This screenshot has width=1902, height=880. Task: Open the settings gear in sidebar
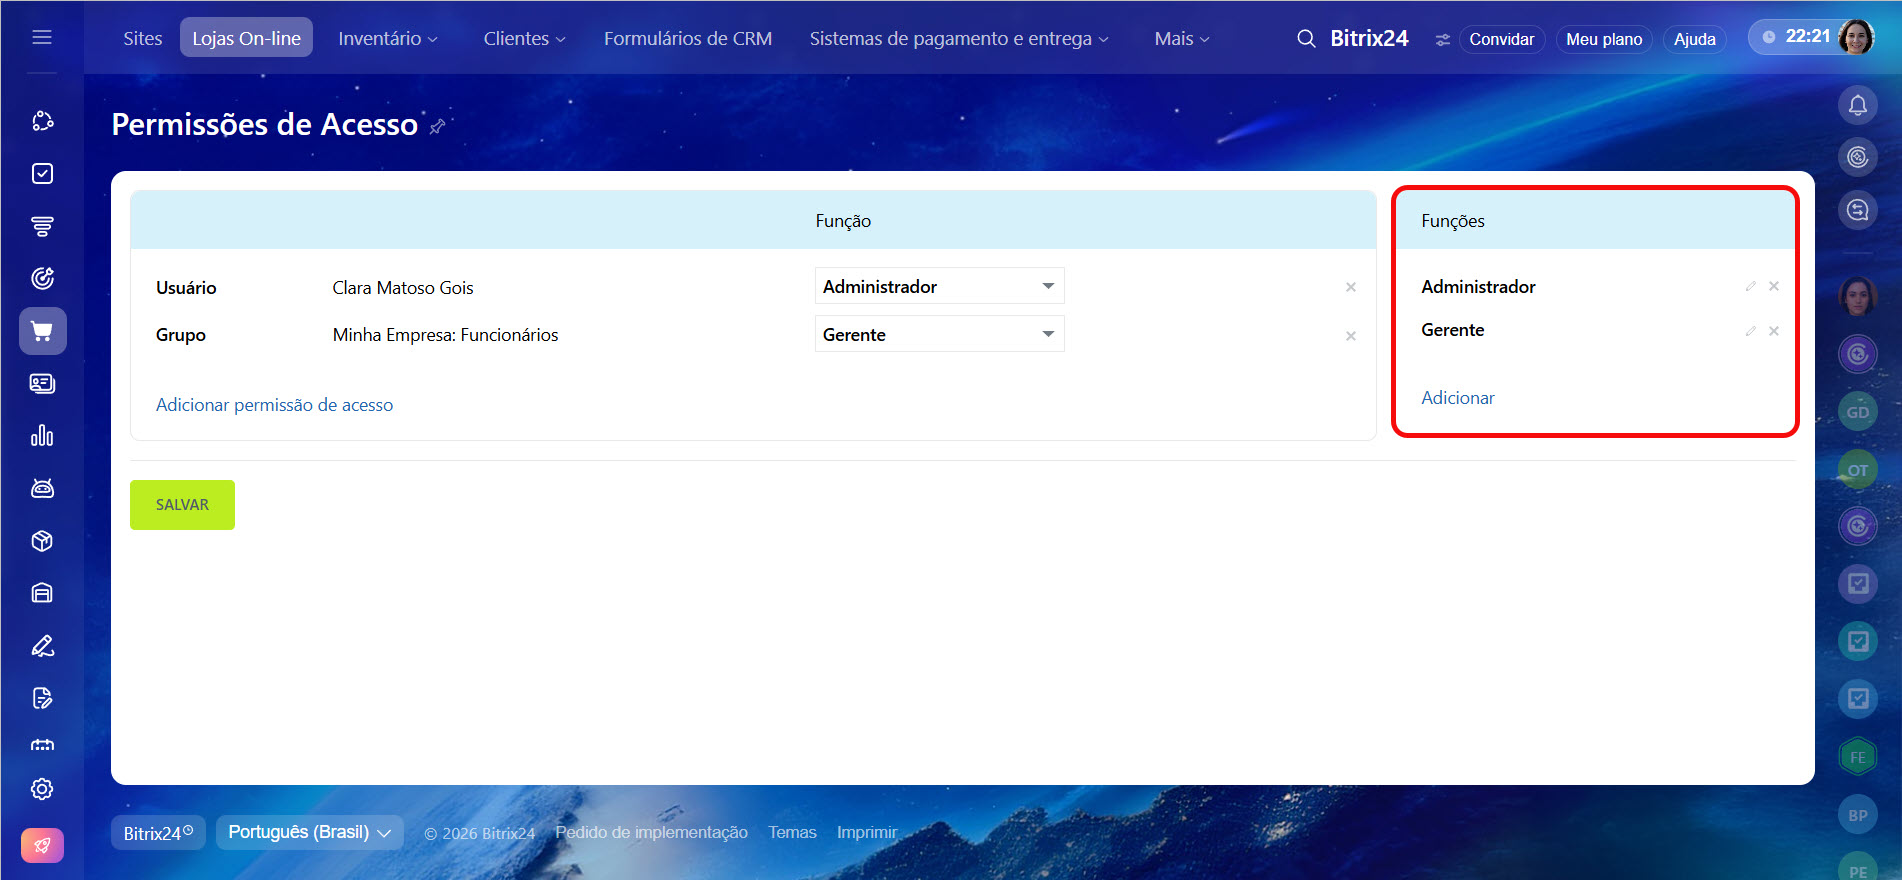tap(42, 789)
